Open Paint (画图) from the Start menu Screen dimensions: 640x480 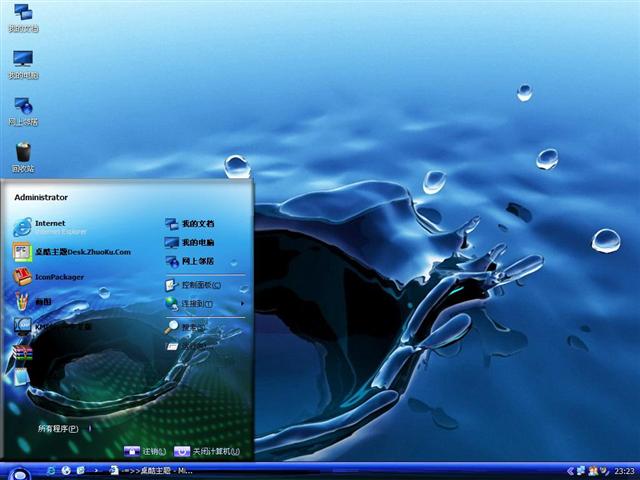(x=46, y=301)
